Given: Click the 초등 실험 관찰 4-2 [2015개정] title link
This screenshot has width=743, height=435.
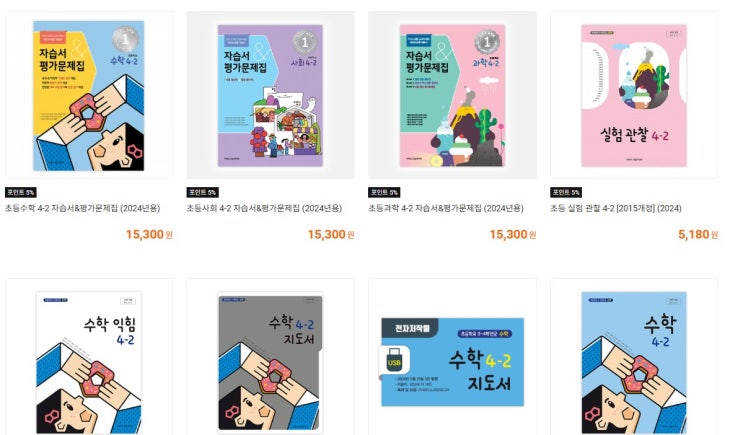Looking at the screenshot, I should (616, 208).
